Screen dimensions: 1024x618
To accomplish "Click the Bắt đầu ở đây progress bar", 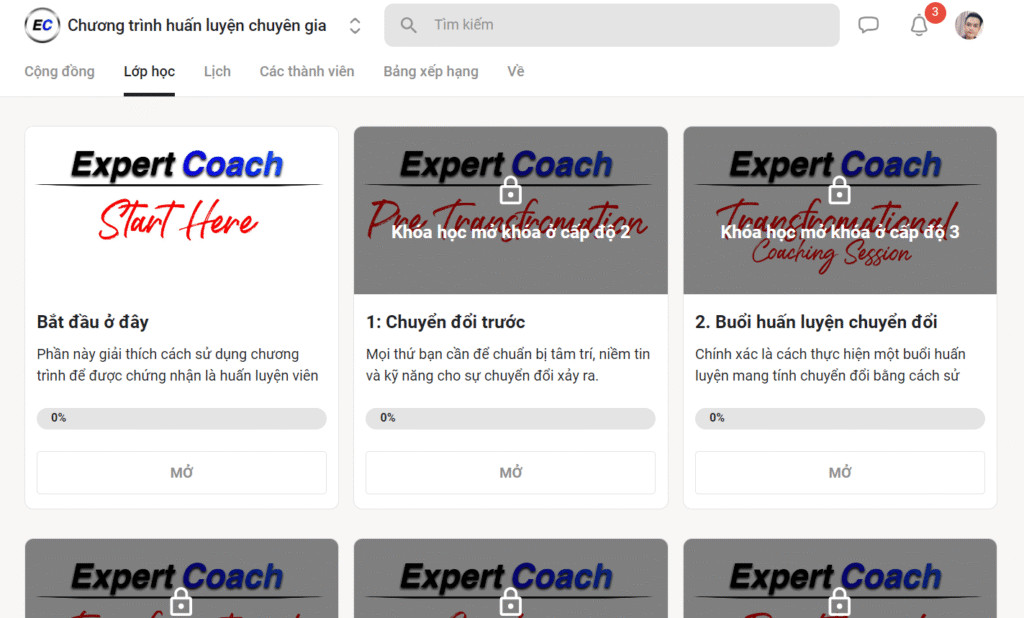I will point(182,418).
